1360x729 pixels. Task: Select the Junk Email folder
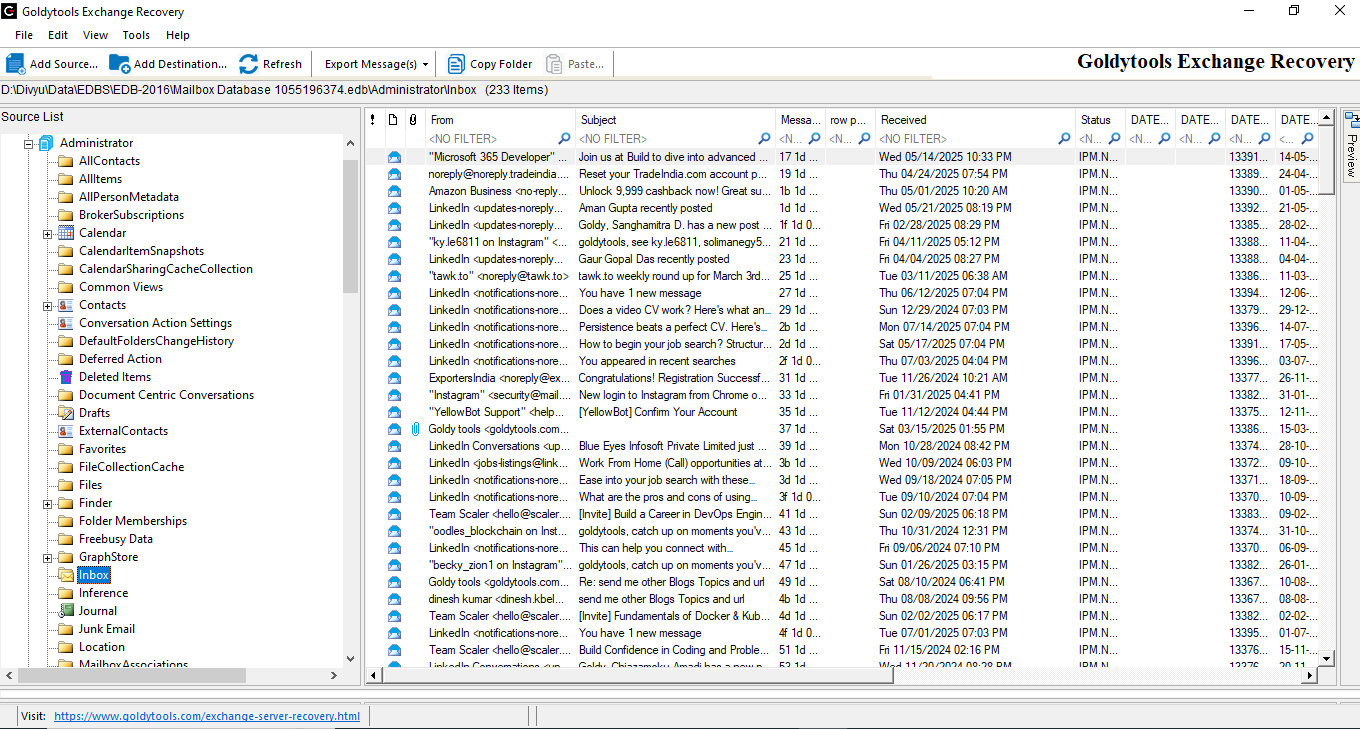point(107,629)
